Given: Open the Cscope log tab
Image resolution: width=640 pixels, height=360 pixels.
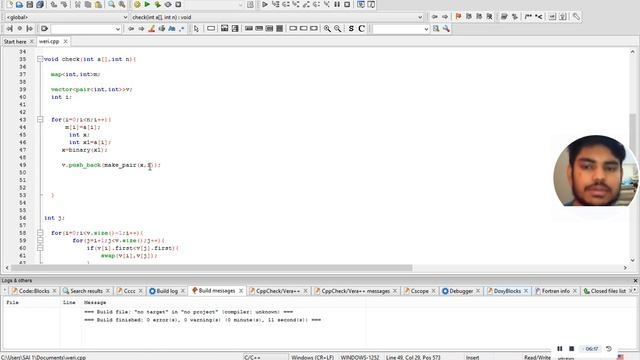Looking at the screenshot, I should click(x=419, y=291).
